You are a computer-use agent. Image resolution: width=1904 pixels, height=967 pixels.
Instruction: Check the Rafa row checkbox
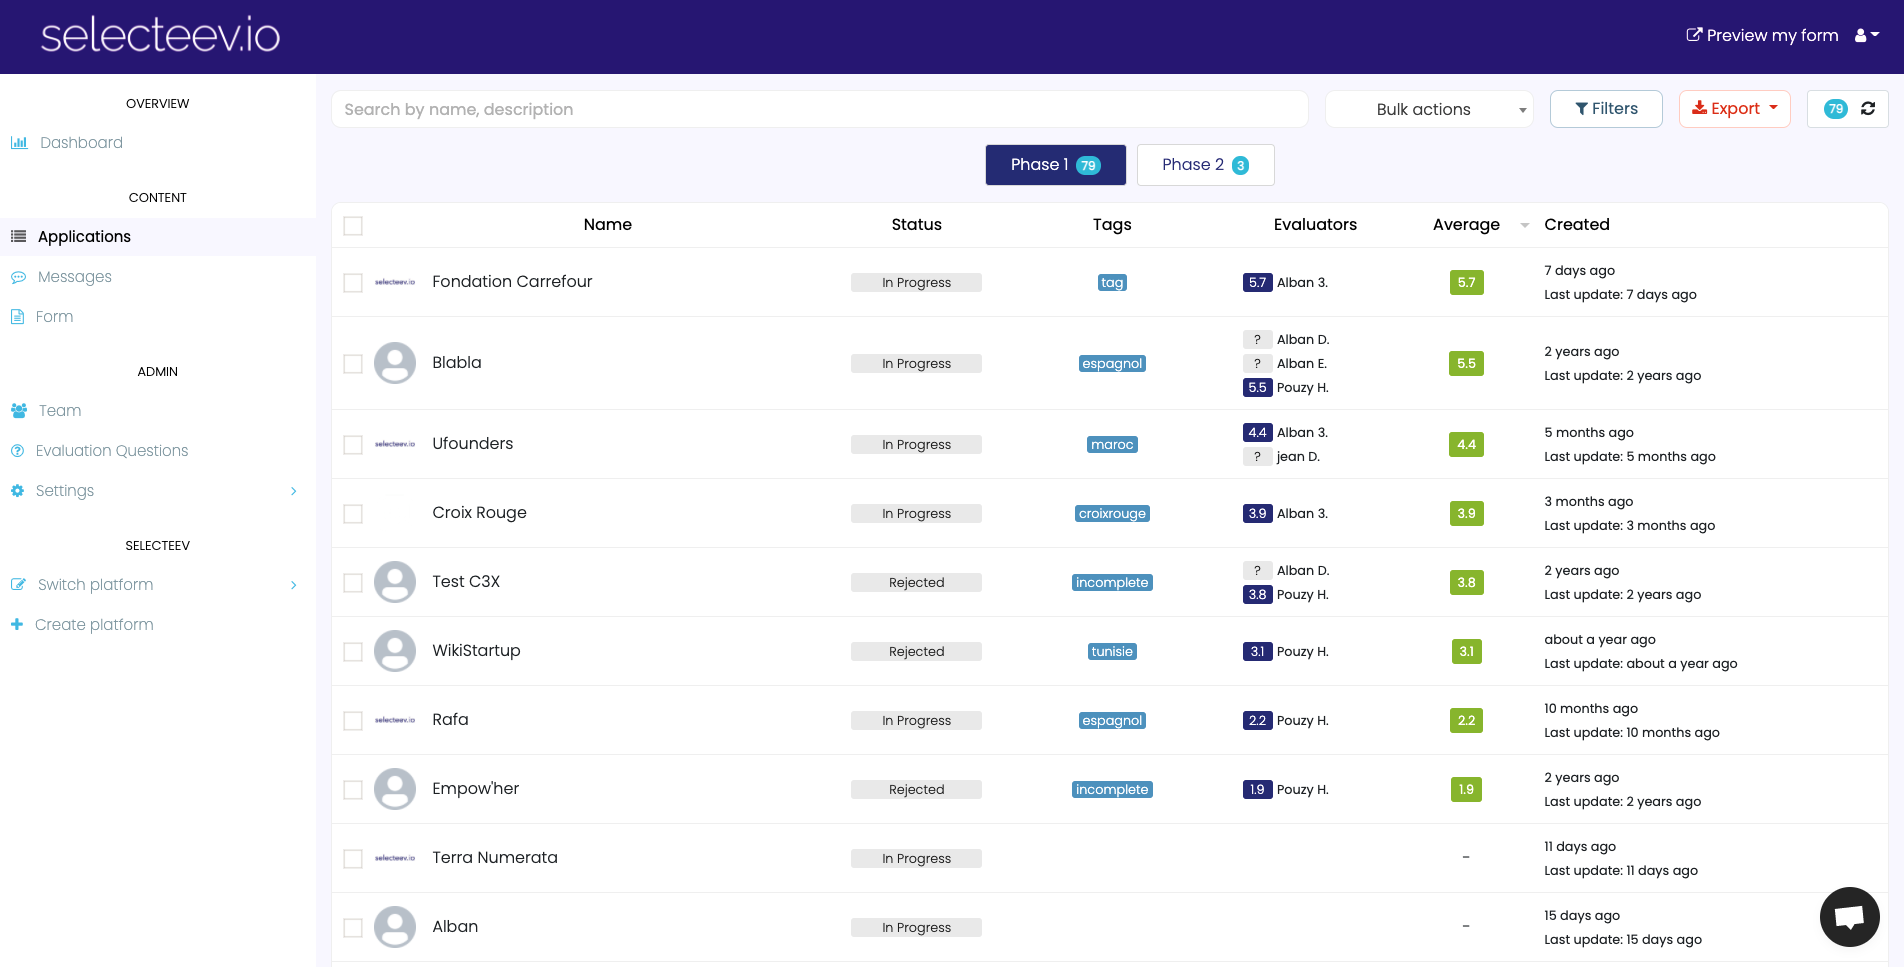point(353,721)
